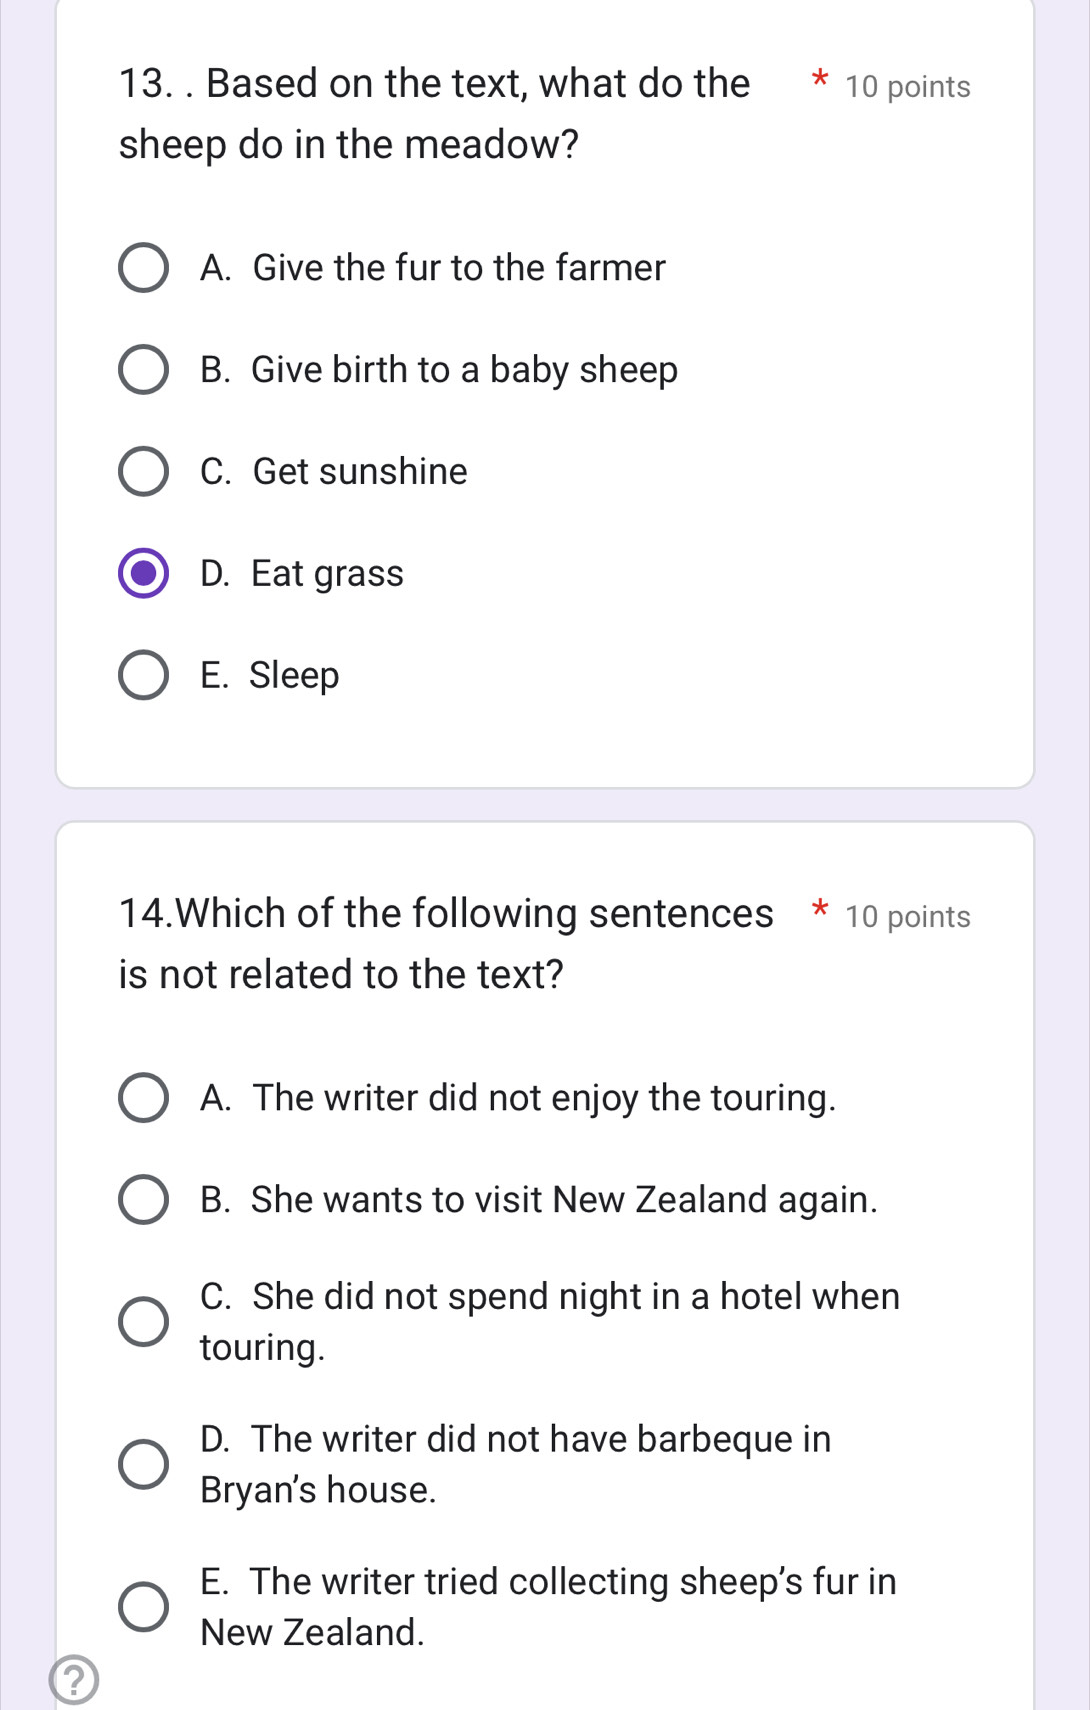Choose the barbeque in Bryan's house option
The image size is (1090, 1710).
[144, 1464]
